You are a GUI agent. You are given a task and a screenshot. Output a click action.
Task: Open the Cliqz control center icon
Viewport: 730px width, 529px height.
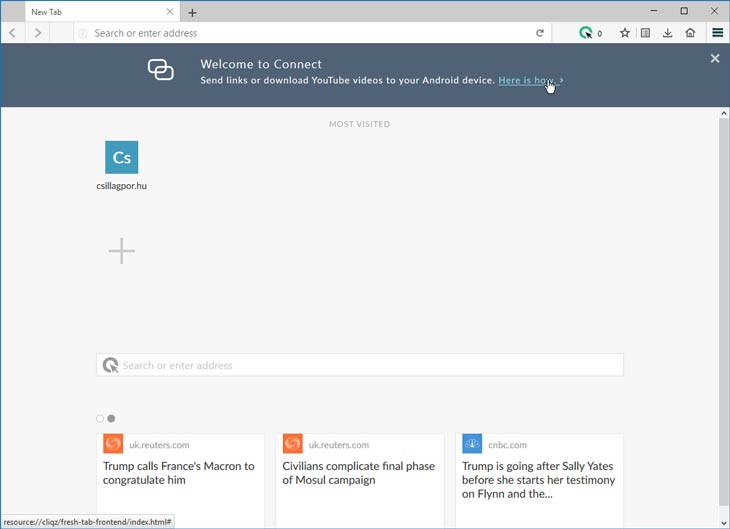(x=590, y=33)
